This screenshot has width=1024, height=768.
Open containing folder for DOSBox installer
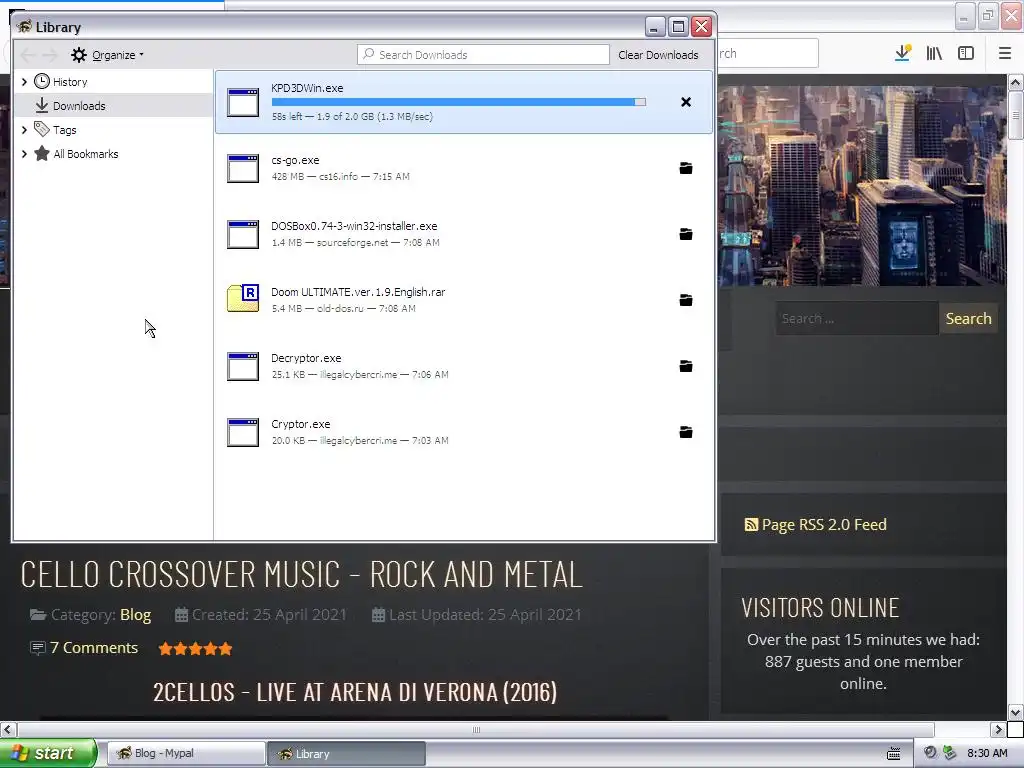tap(686, 234)
